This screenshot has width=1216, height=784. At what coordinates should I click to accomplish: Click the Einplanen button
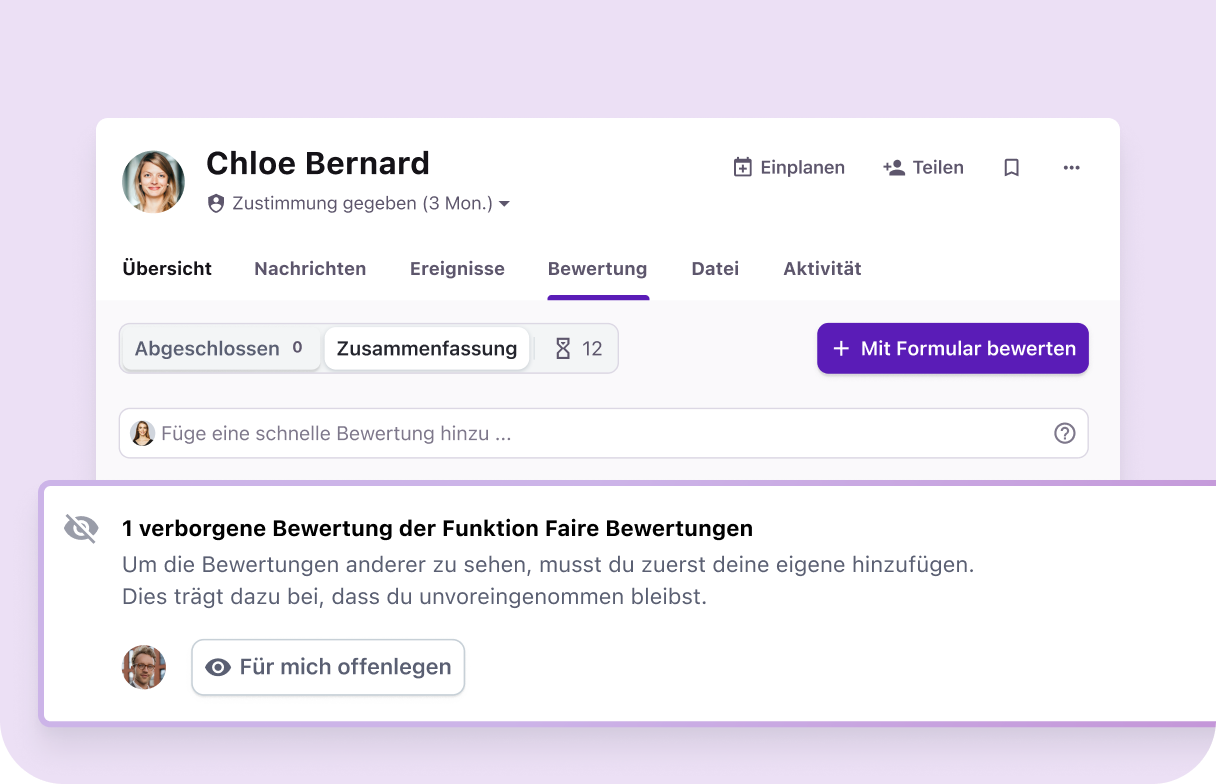click(x=789, y=168)
